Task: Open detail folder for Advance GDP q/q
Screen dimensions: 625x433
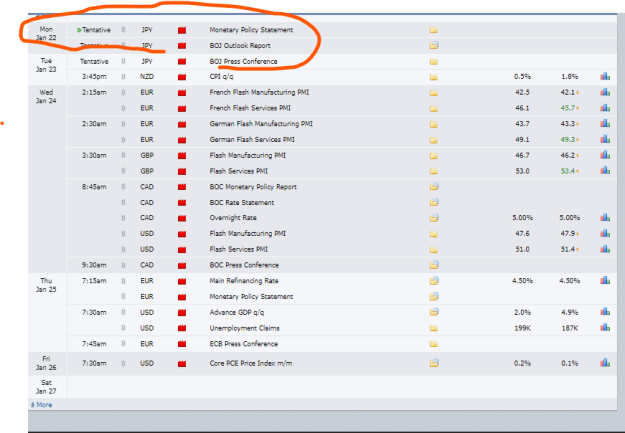Action: click(434, 312)
